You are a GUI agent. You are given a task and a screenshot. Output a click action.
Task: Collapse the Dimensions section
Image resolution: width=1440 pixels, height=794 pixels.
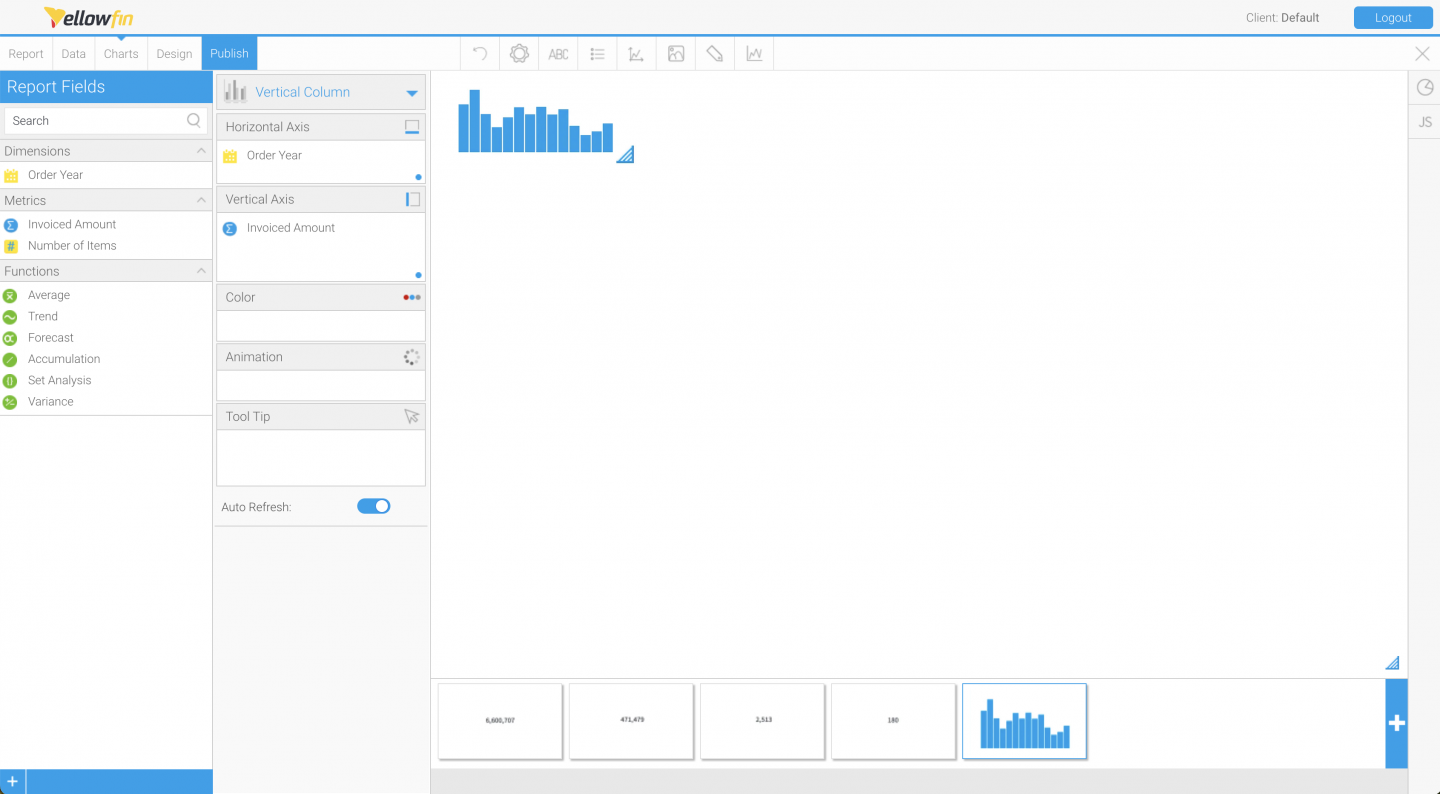tap(201, 150)
